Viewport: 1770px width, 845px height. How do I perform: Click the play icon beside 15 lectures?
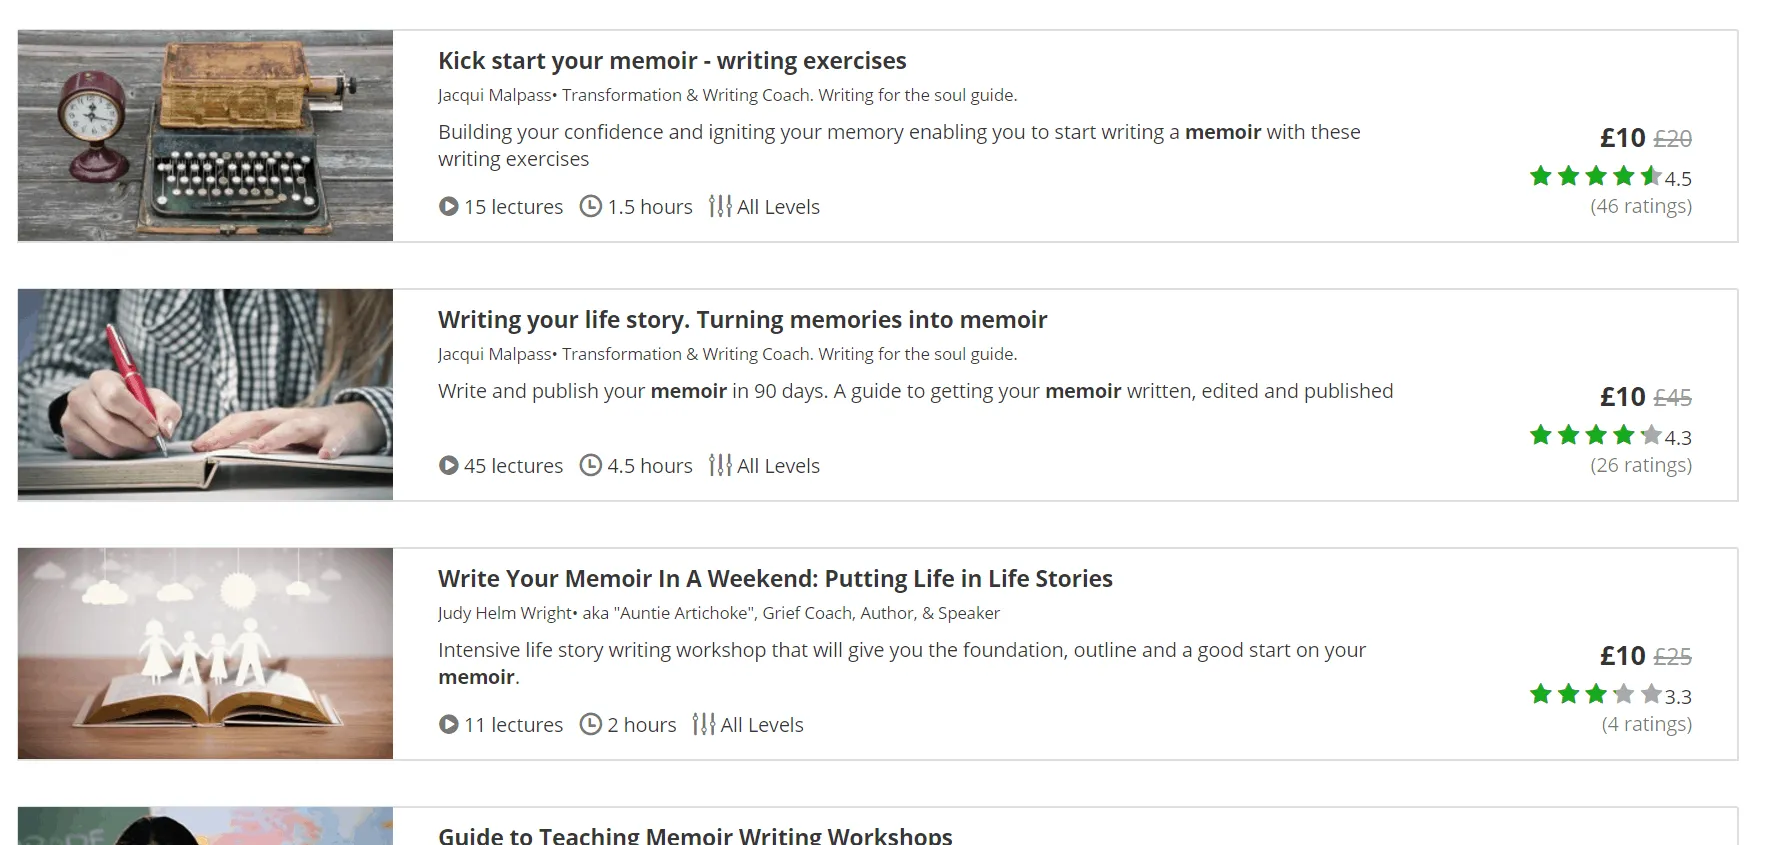coord(448,207)
